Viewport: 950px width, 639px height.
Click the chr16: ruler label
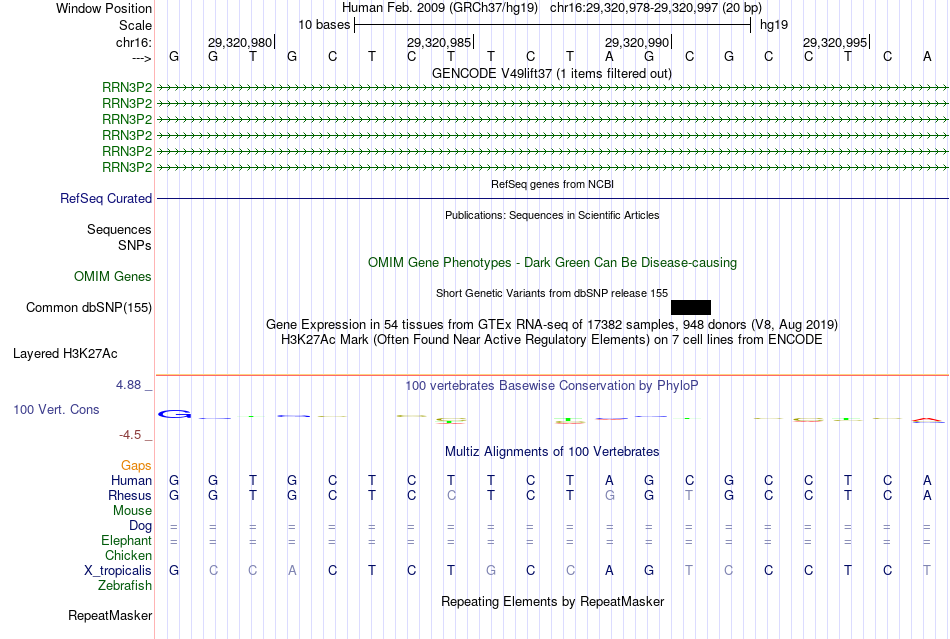pos(134,42)
